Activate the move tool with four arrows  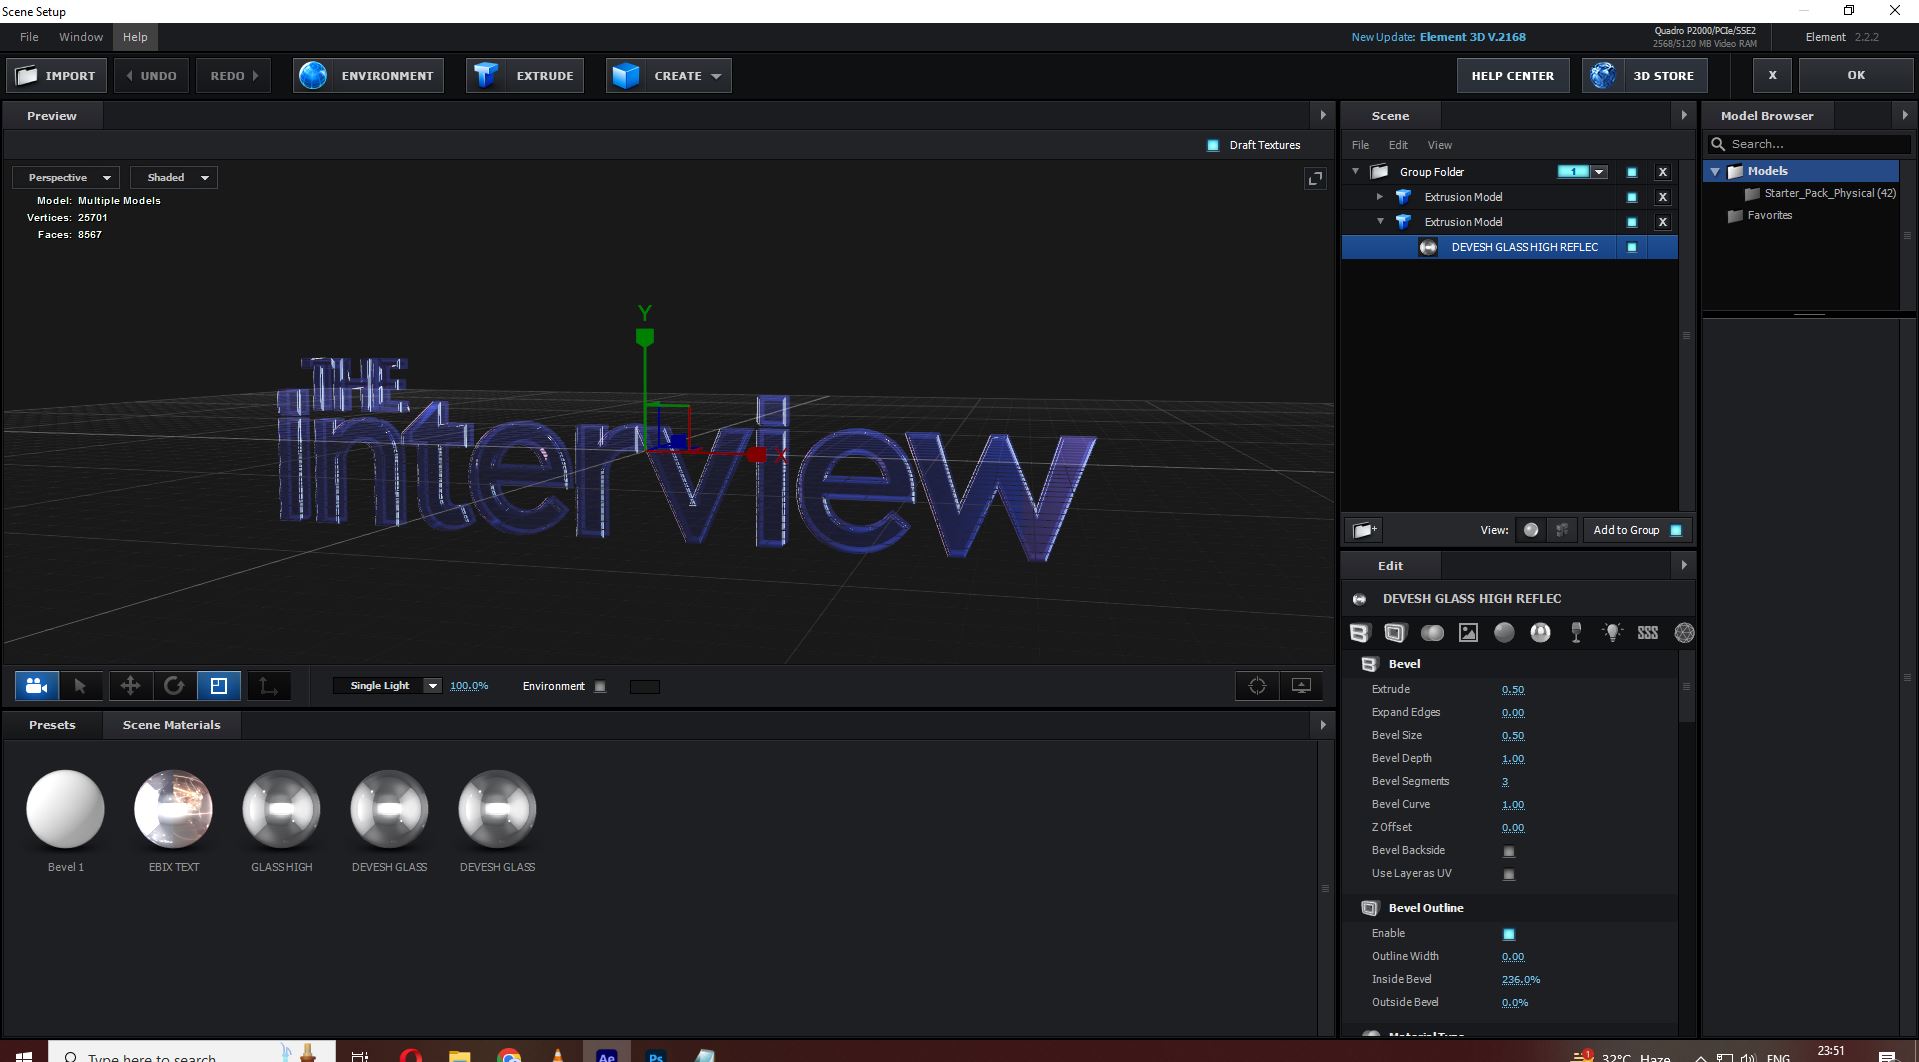(x=130, y=686)
